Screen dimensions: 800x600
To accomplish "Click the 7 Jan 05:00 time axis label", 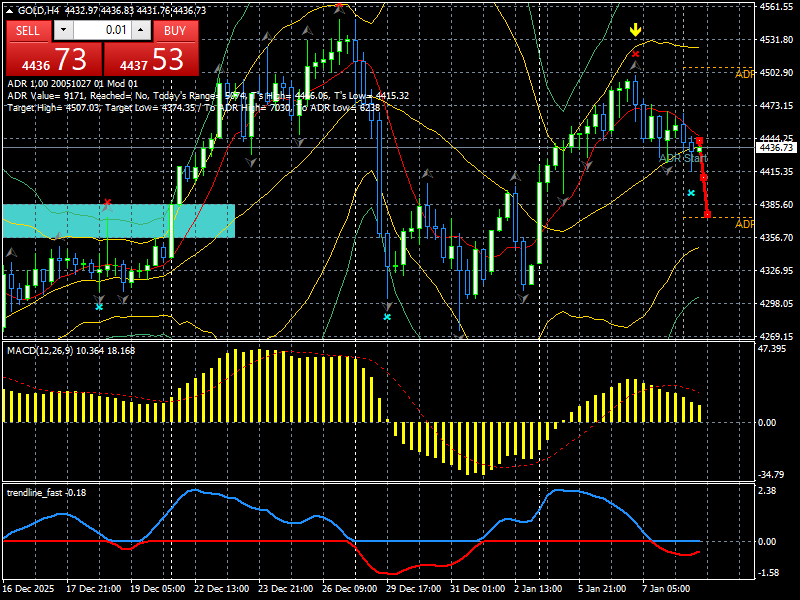I will tap(666, 588).
